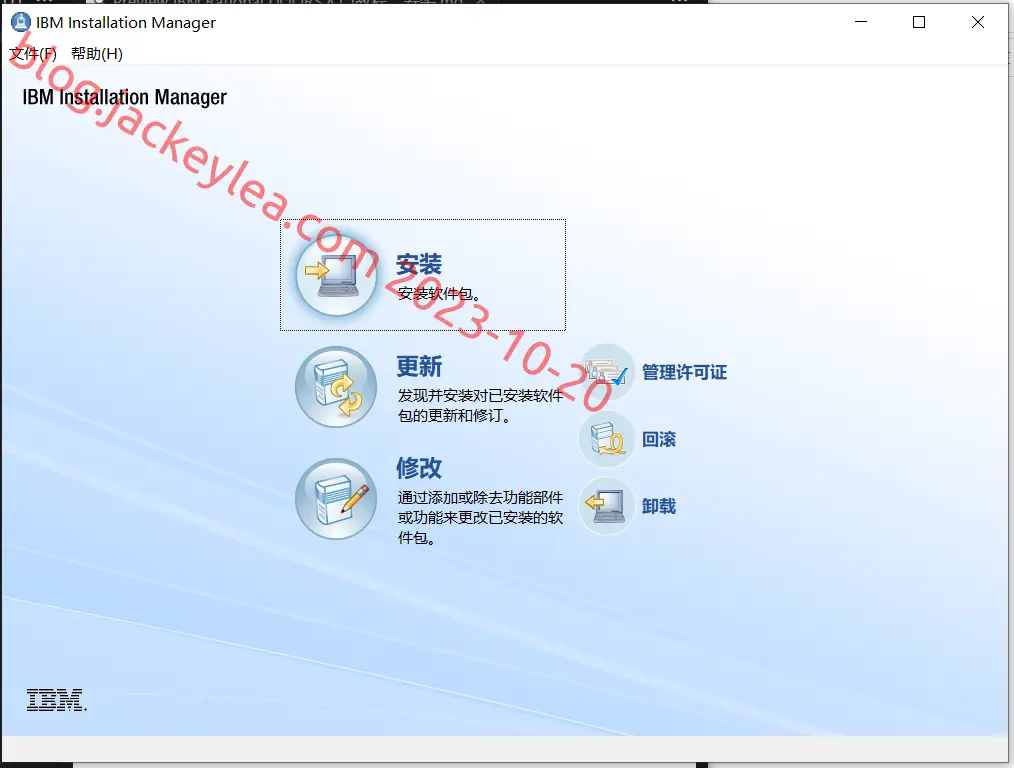Open the 文件(F) menu
1014x768 pixels.
pyautogui.click(x=33, y=54)
